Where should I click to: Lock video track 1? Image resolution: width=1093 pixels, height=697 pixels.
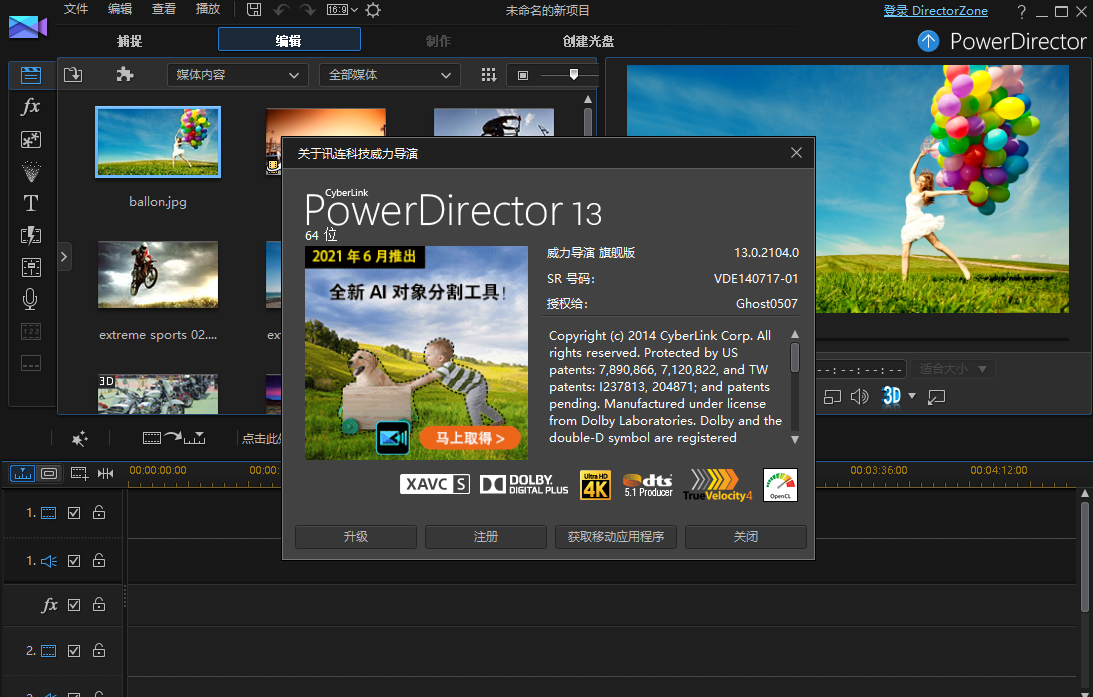[99, 512]
